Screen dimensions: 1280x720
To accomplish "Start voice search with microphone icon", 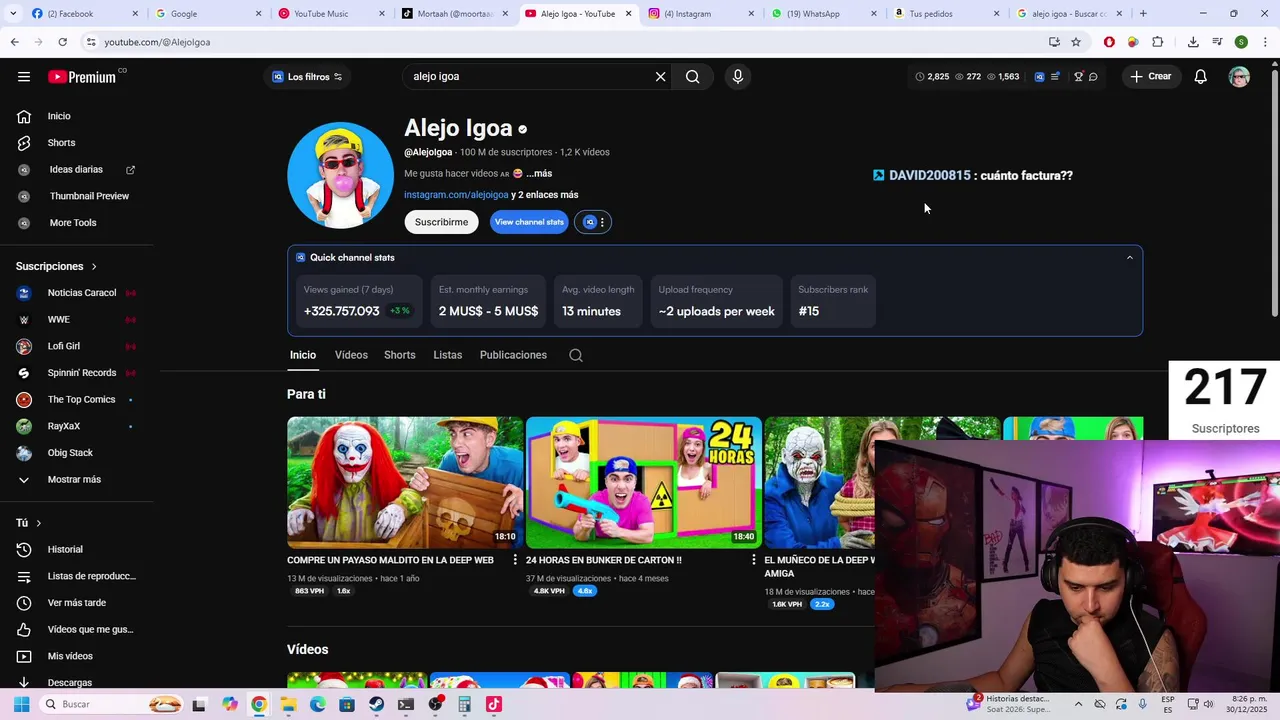I will pos(738,76).
